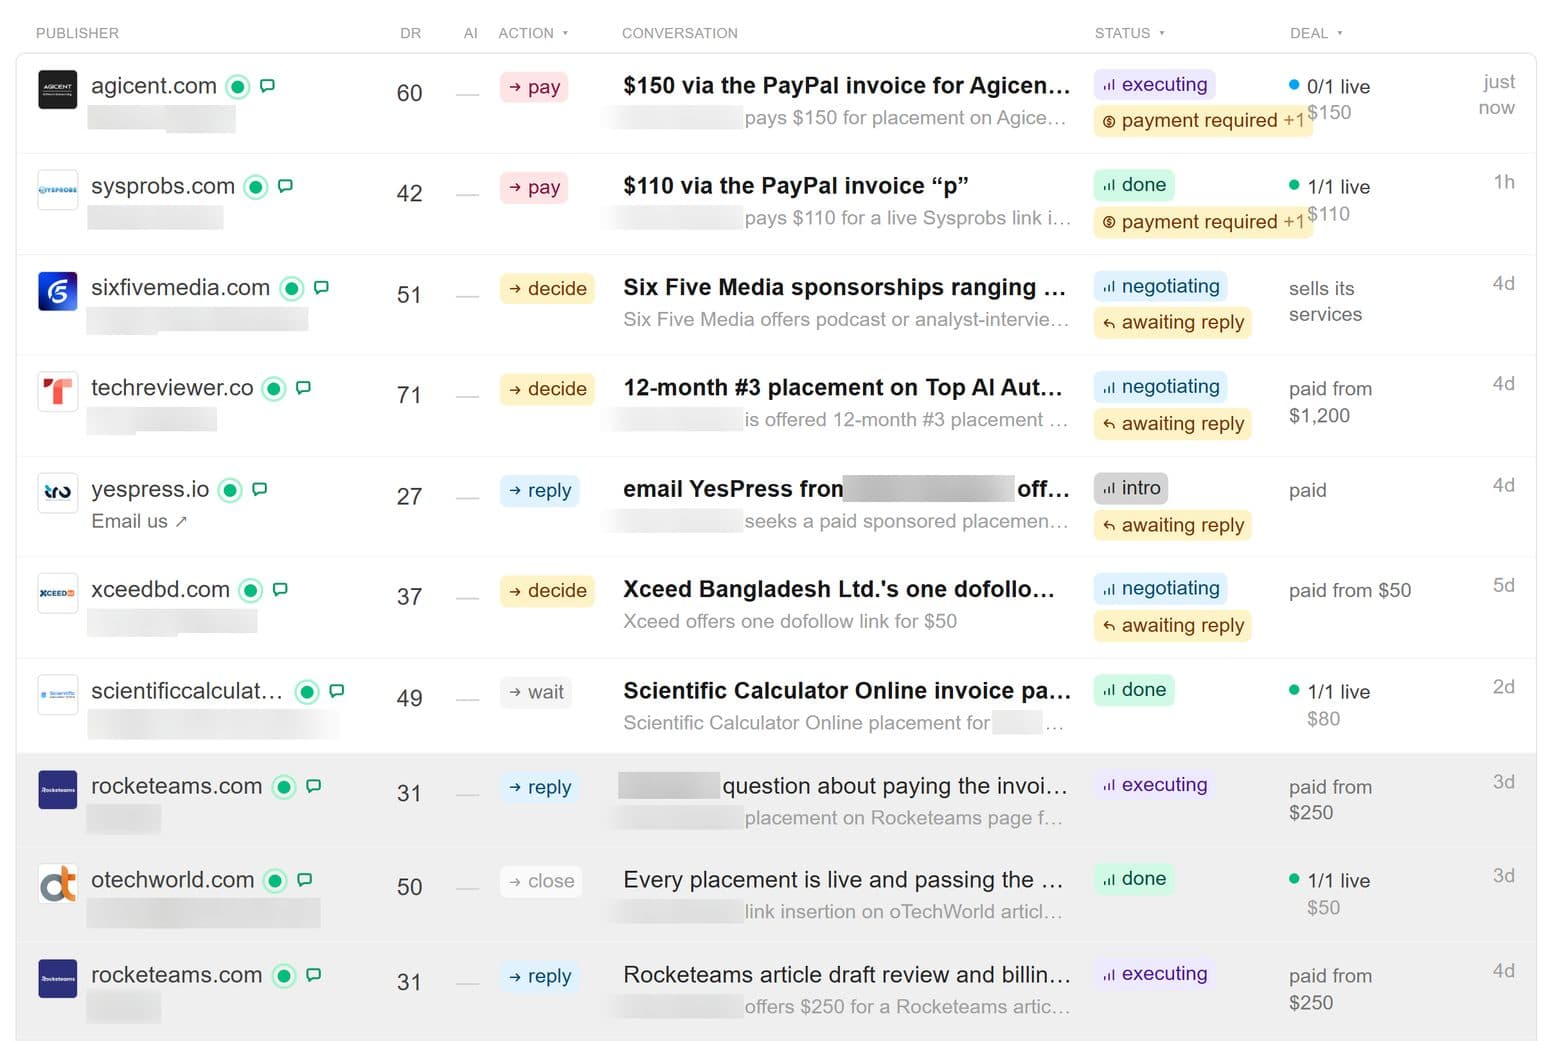Image resolution: width=1568 pixels, height=1041 pixels.
Task: Open the '$110 via the PayPal invoice' conversation
Action: click(796, 186)
